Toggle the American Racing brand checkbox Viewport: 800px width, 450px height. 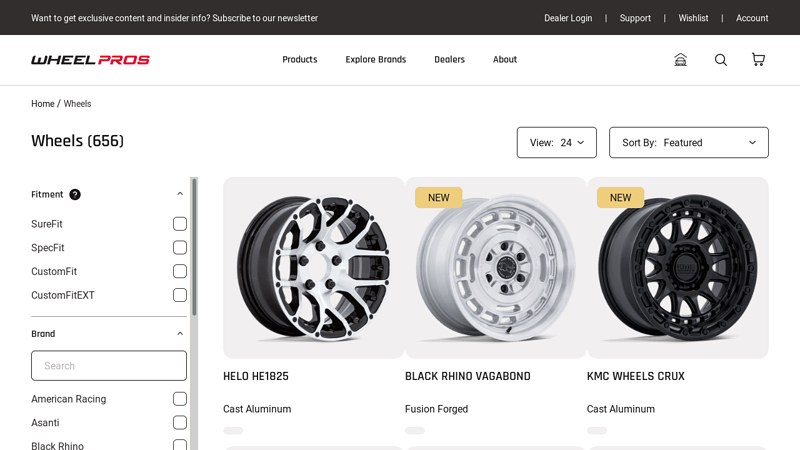click(180, 399)
